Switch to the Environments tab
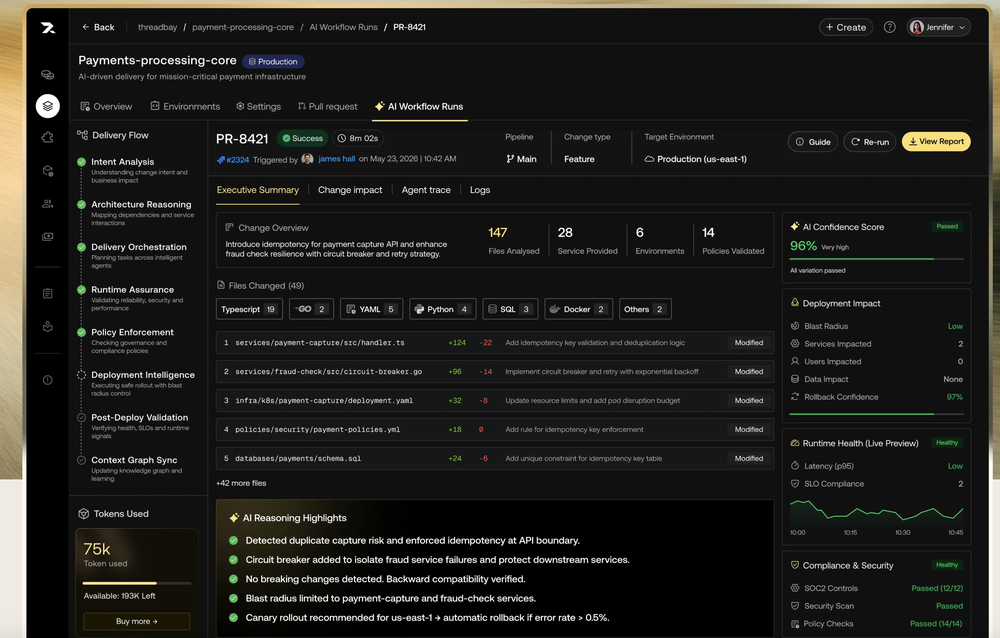 point(185,107)
